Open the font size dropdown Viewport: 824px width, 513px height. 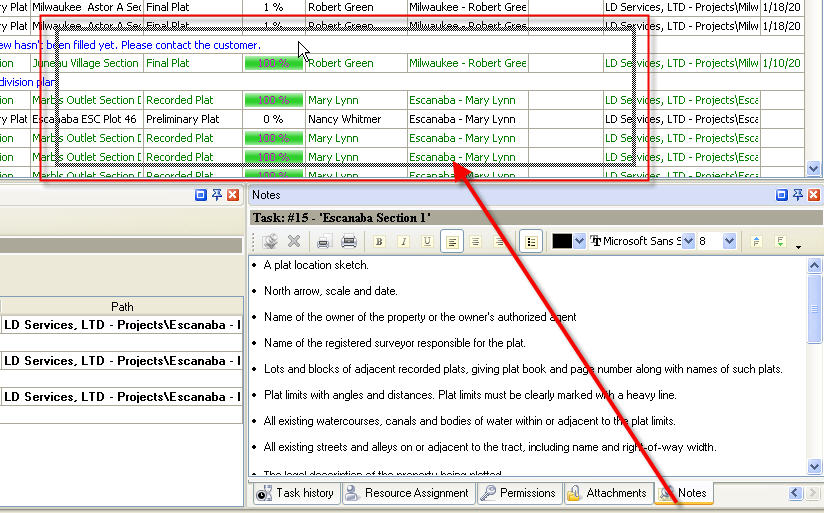point(729,241)
